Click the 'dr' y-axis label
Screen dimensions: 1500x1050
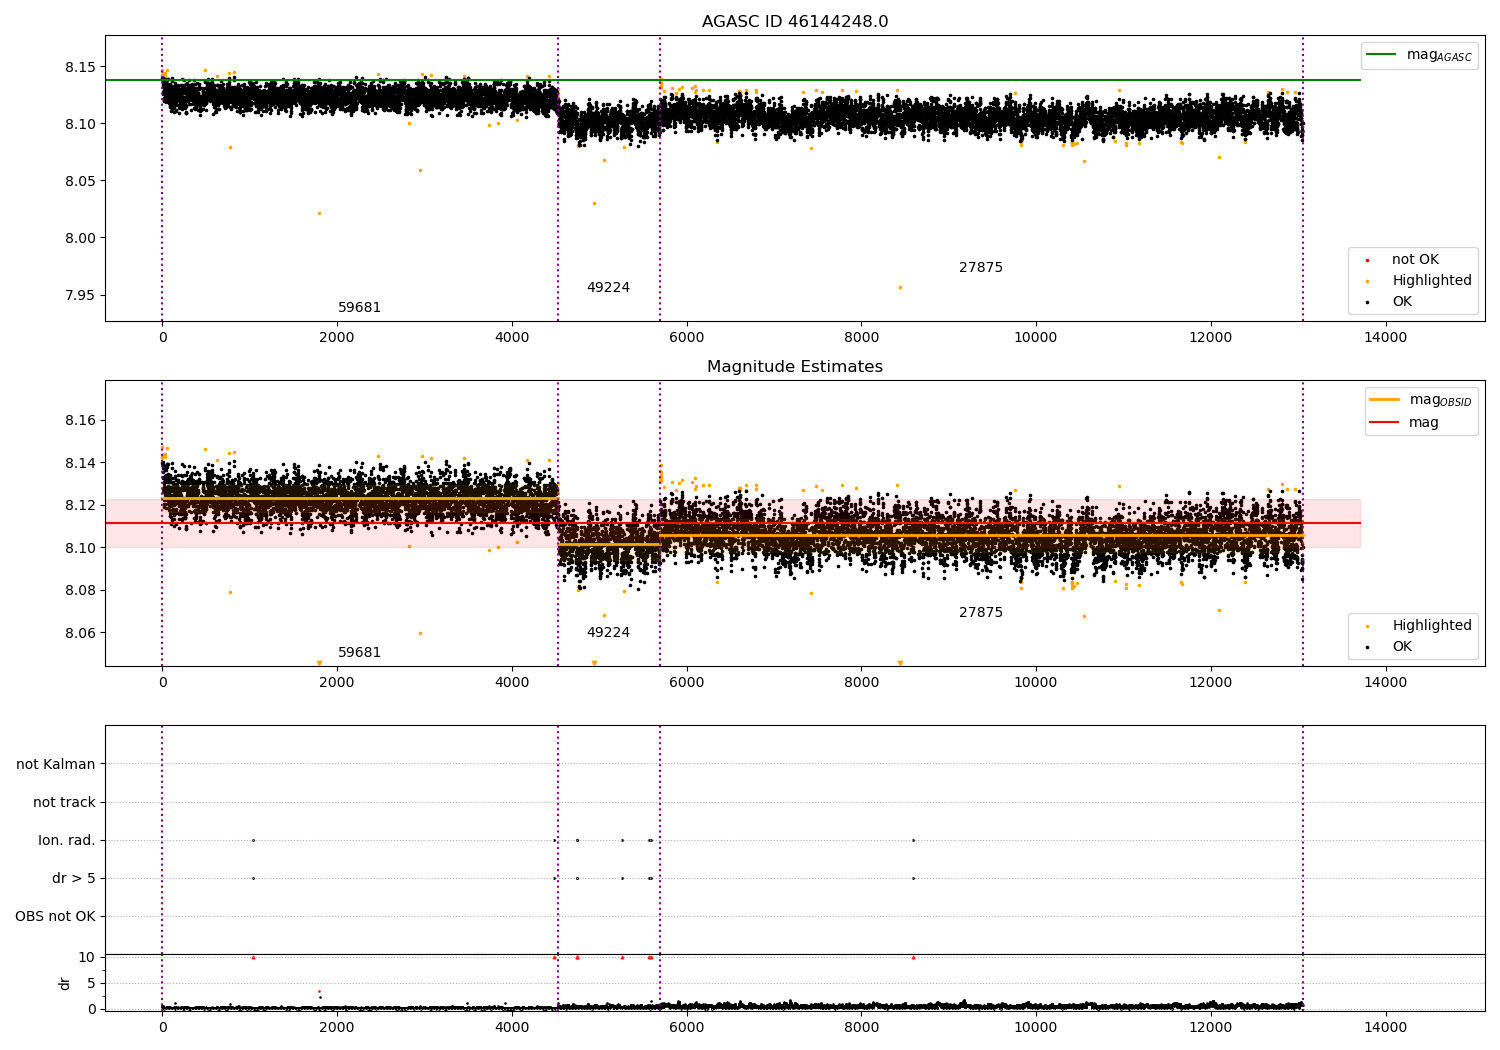click(x=65, y=983)
